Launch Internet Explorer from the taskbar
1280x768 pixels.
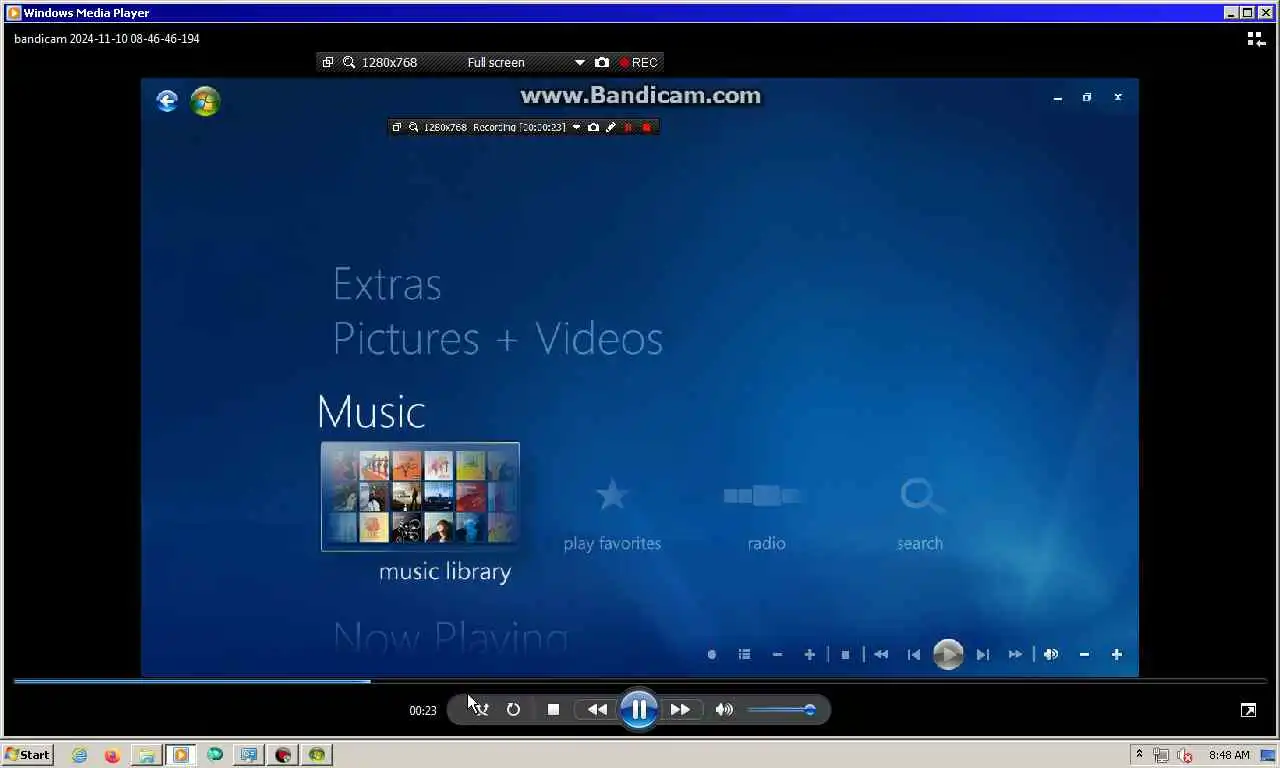79,755
